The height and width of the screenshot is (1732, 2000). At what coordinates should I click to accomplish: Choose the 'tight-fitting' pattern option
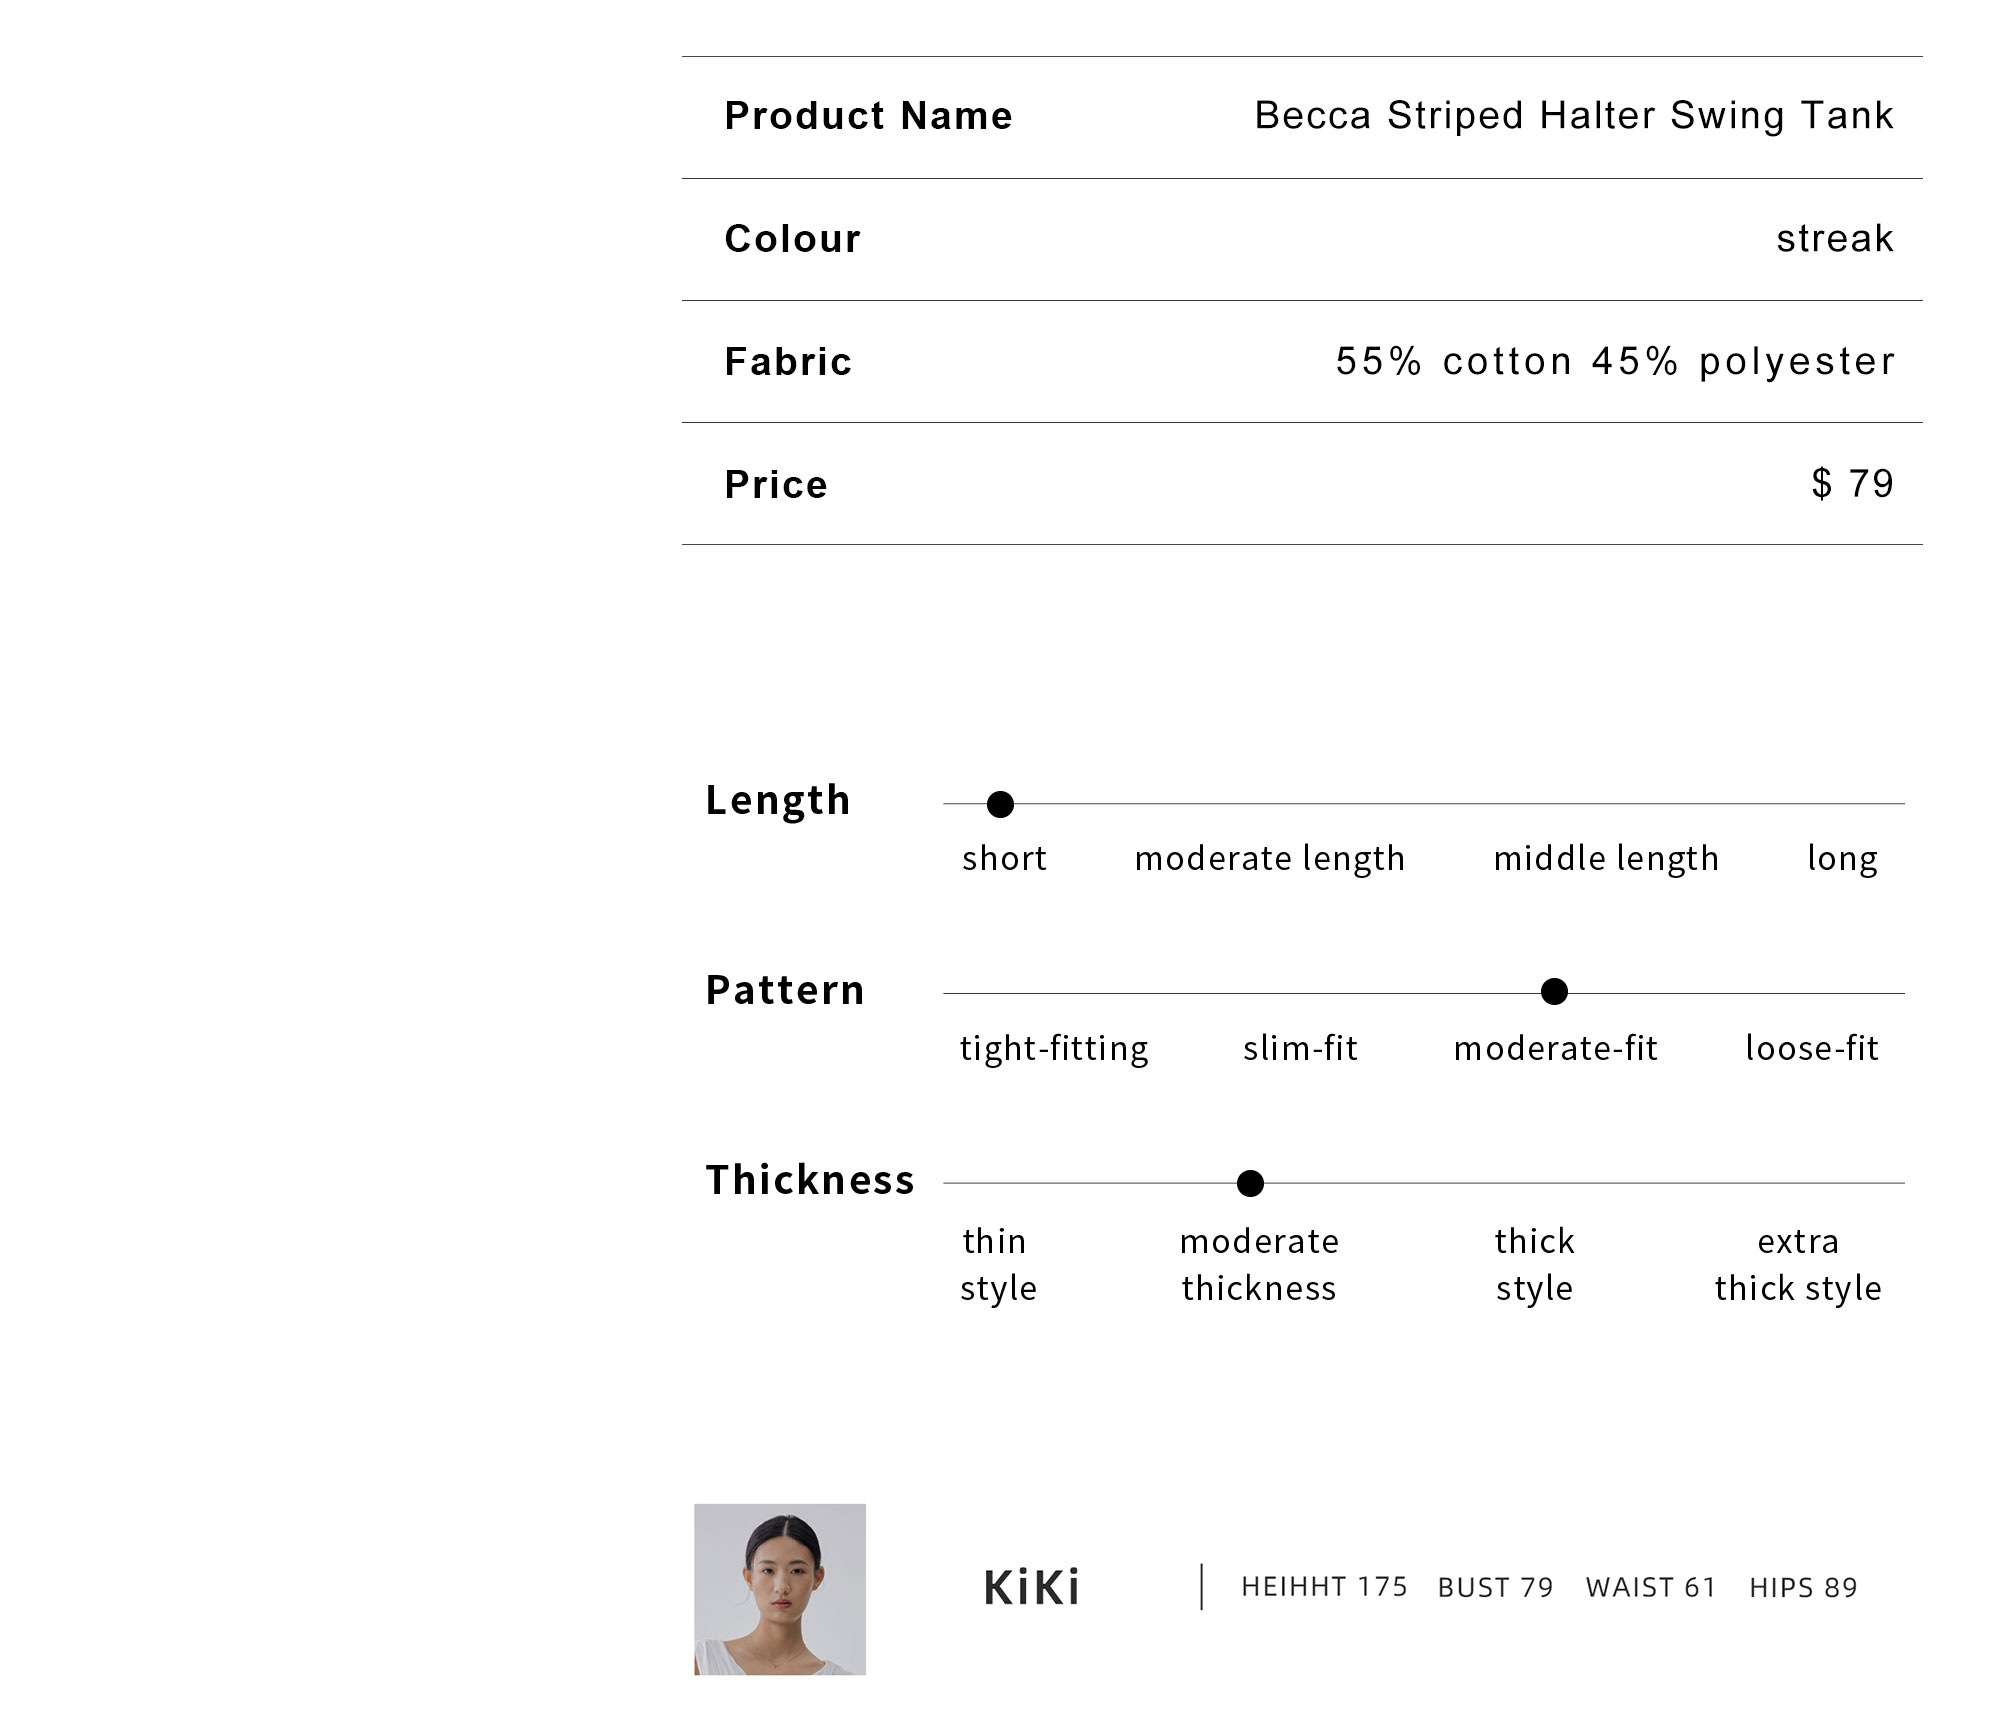pyautogui.click(x=1054, y=1049)
